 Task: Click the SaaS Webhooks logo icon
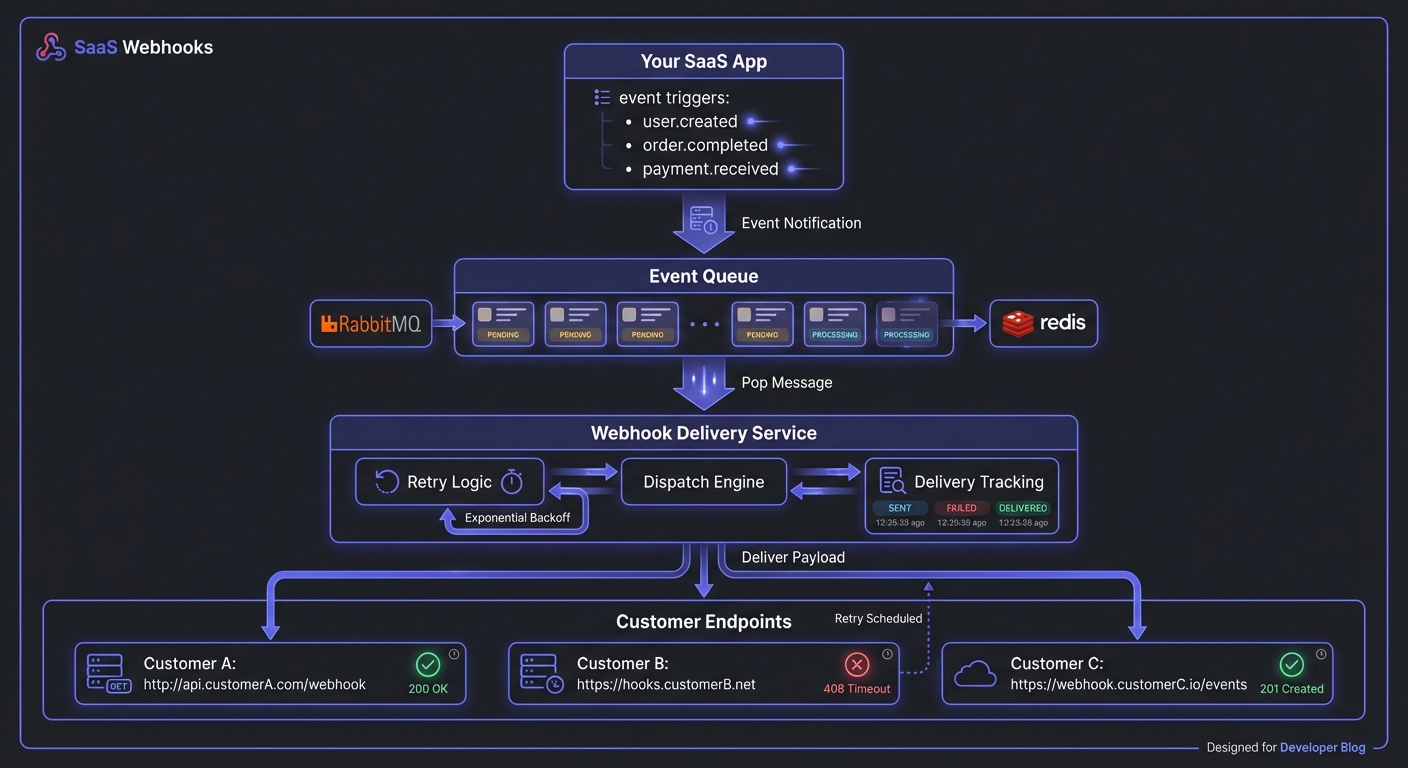point(51,47)
